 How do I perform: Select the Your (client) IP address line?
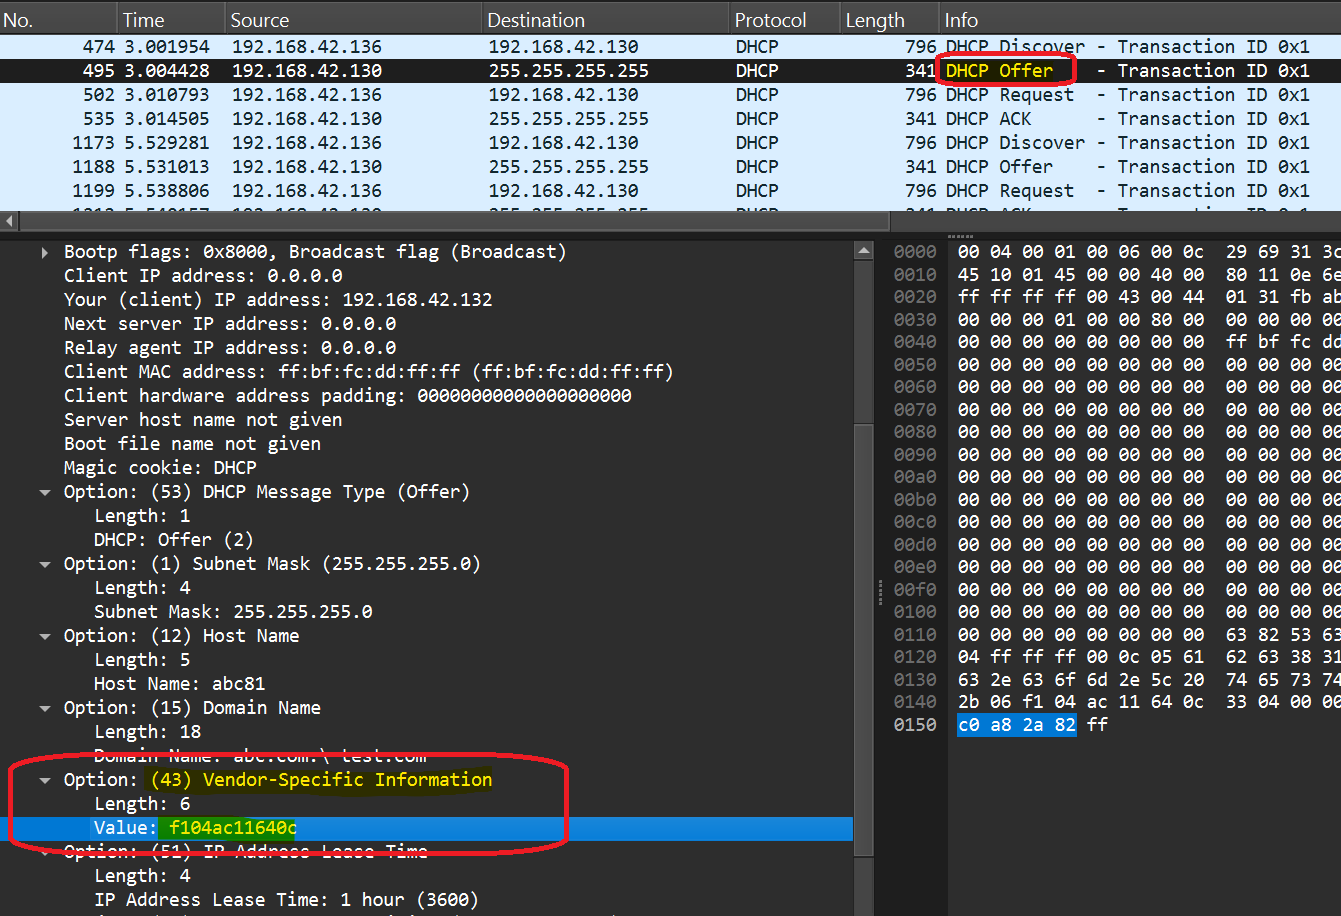278,300
